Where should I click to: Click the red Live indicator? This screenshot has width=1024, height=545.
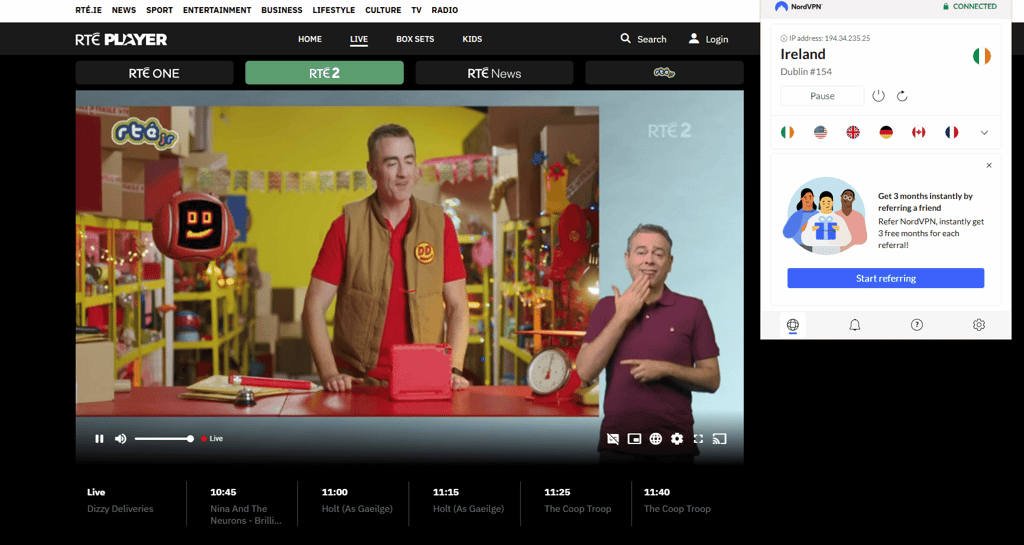tap(212, 439)
